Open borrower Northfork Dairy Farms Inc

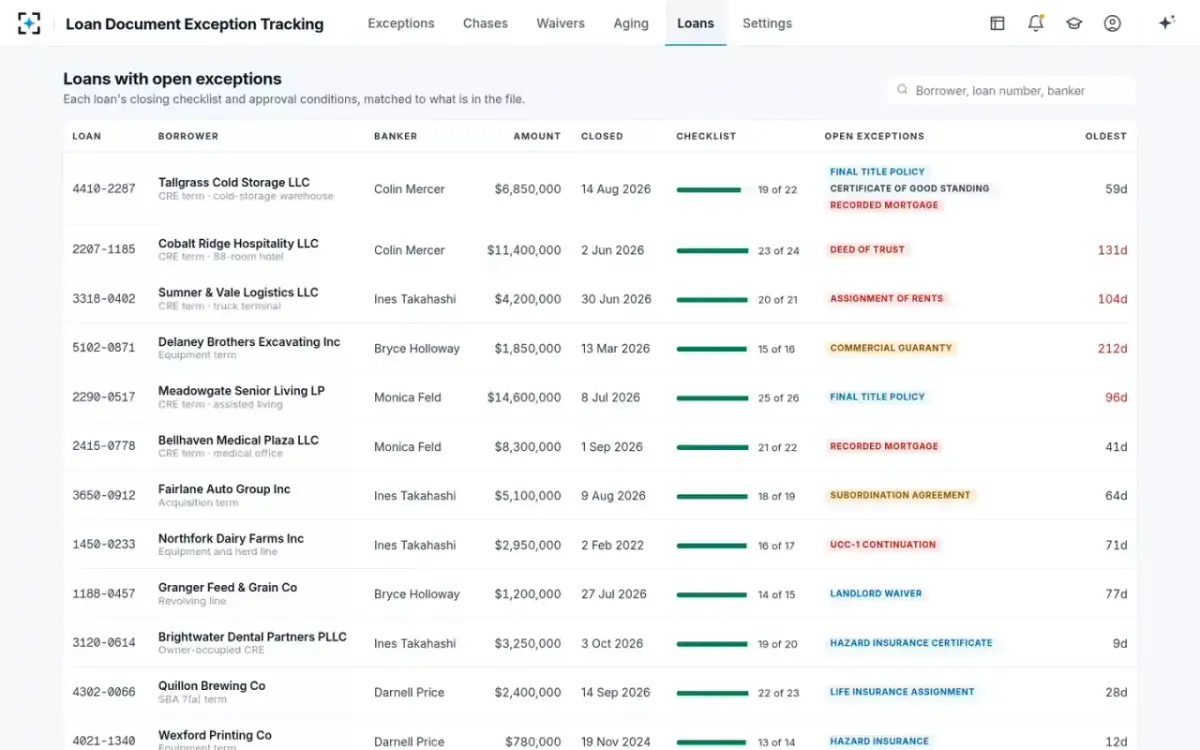(231, 538)
